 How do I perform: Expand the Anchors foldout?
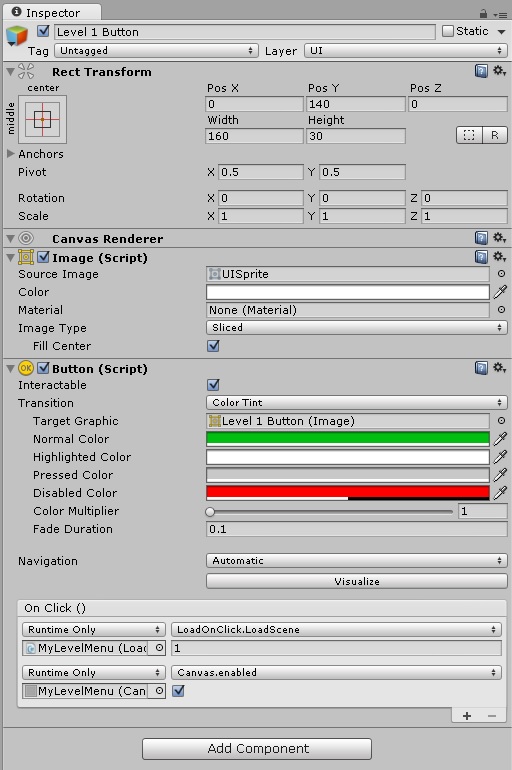click(x=10, y=154)
